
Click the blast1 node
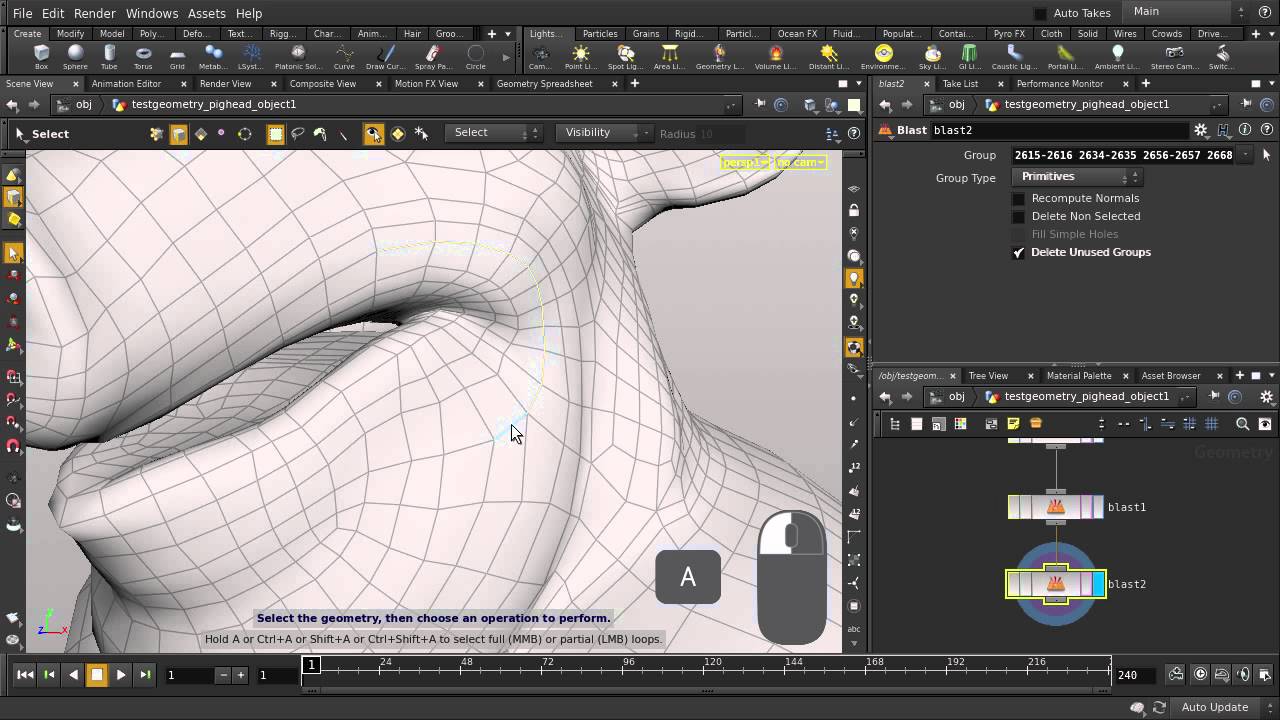point(1055,507)
